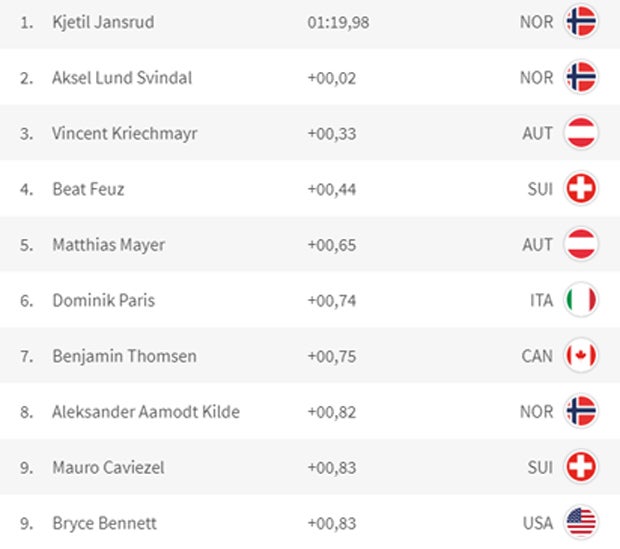Click Switzerland flag next to Beat Feuz
This screenshot has width=620, height=549.
[x=580, y=188]
